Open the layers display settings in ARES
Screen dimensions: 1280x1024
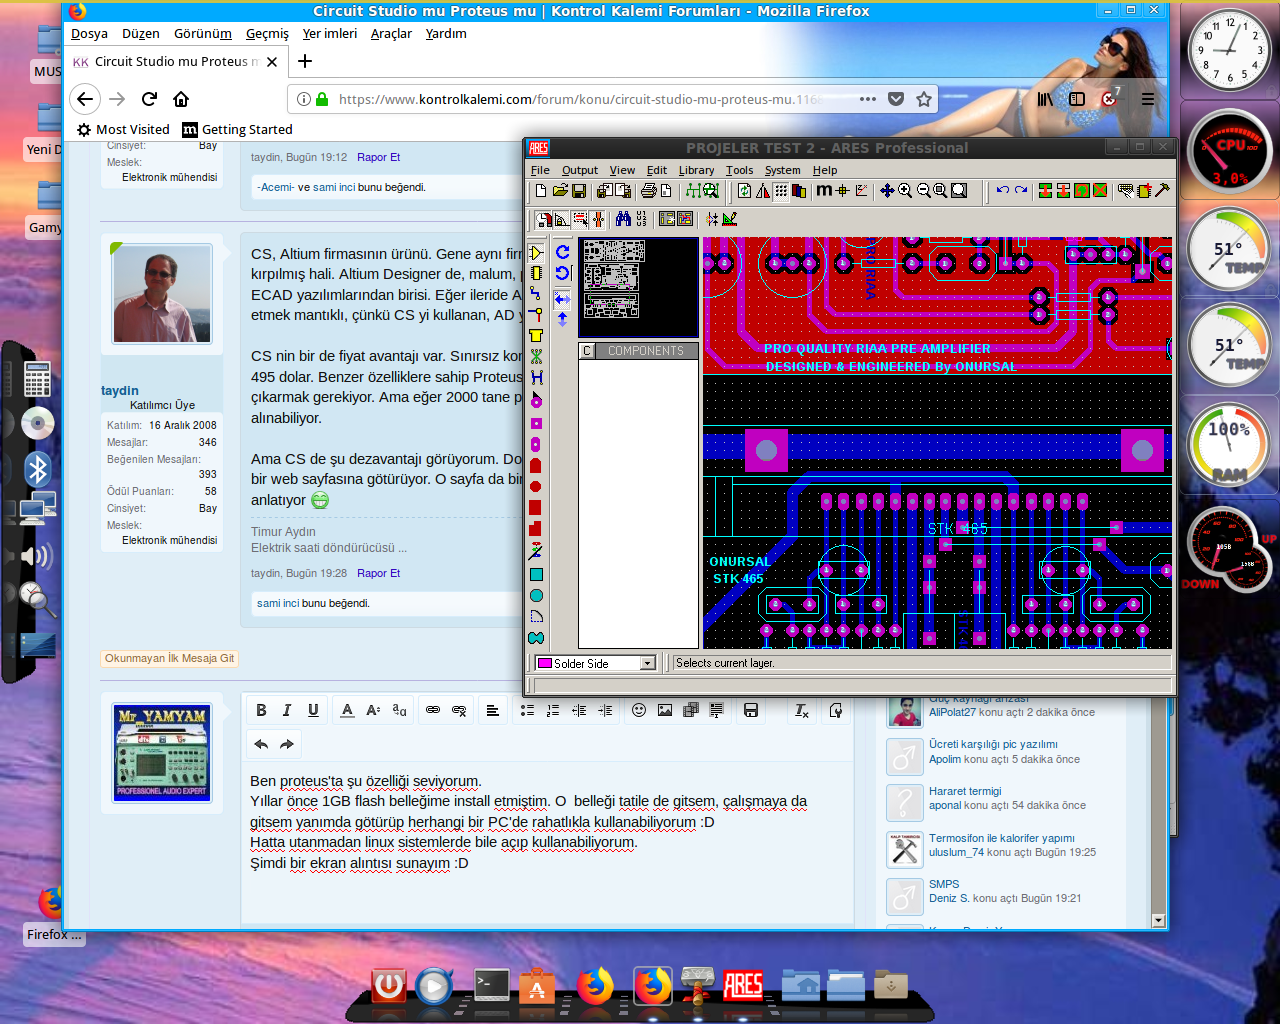point(799,191)
